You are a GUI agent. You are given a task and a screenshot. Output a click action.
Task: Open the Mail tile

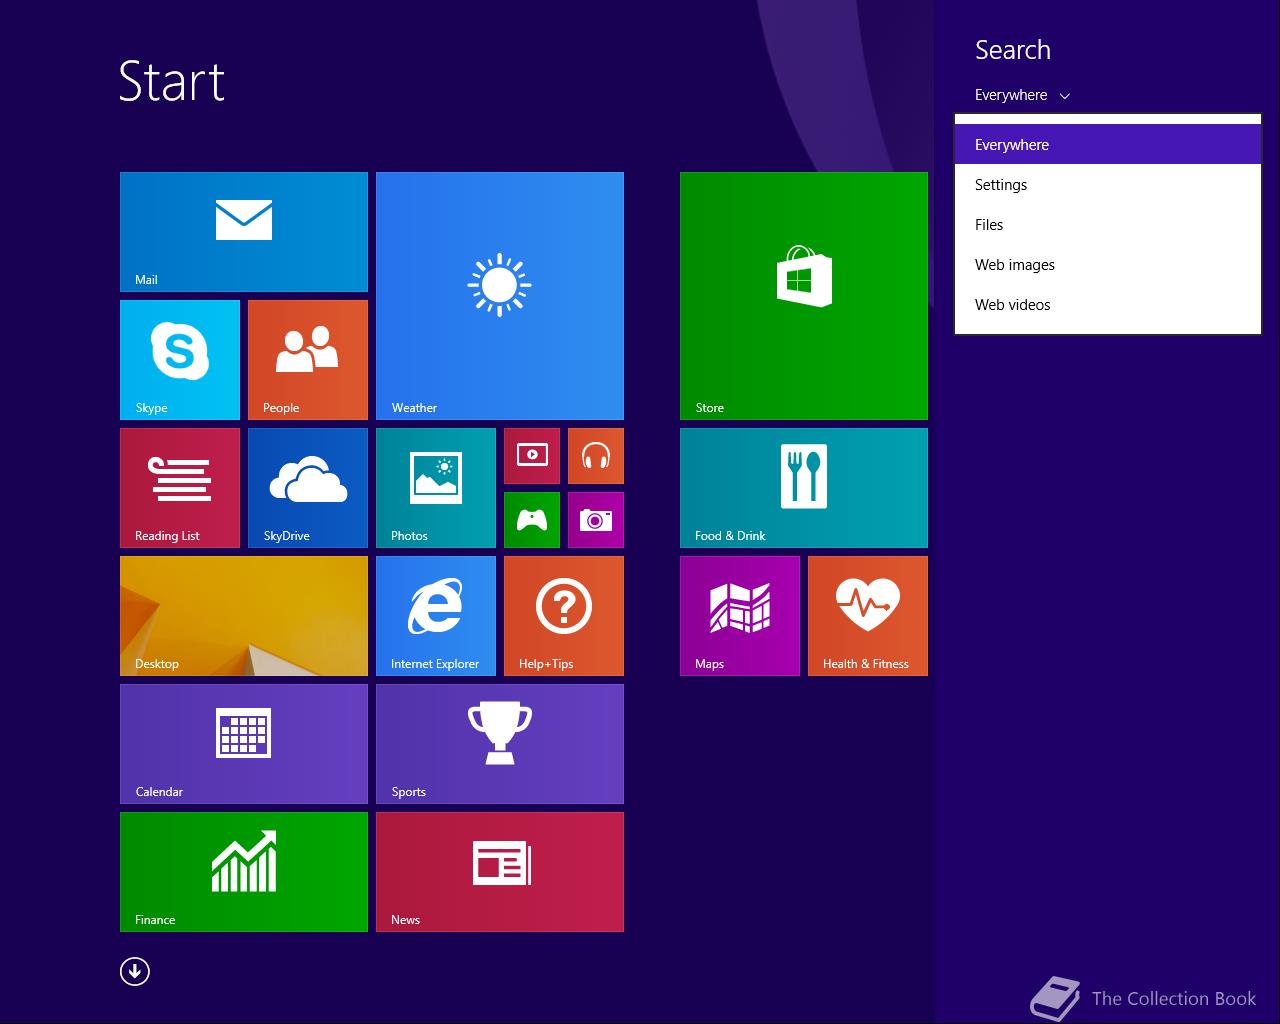244,232
